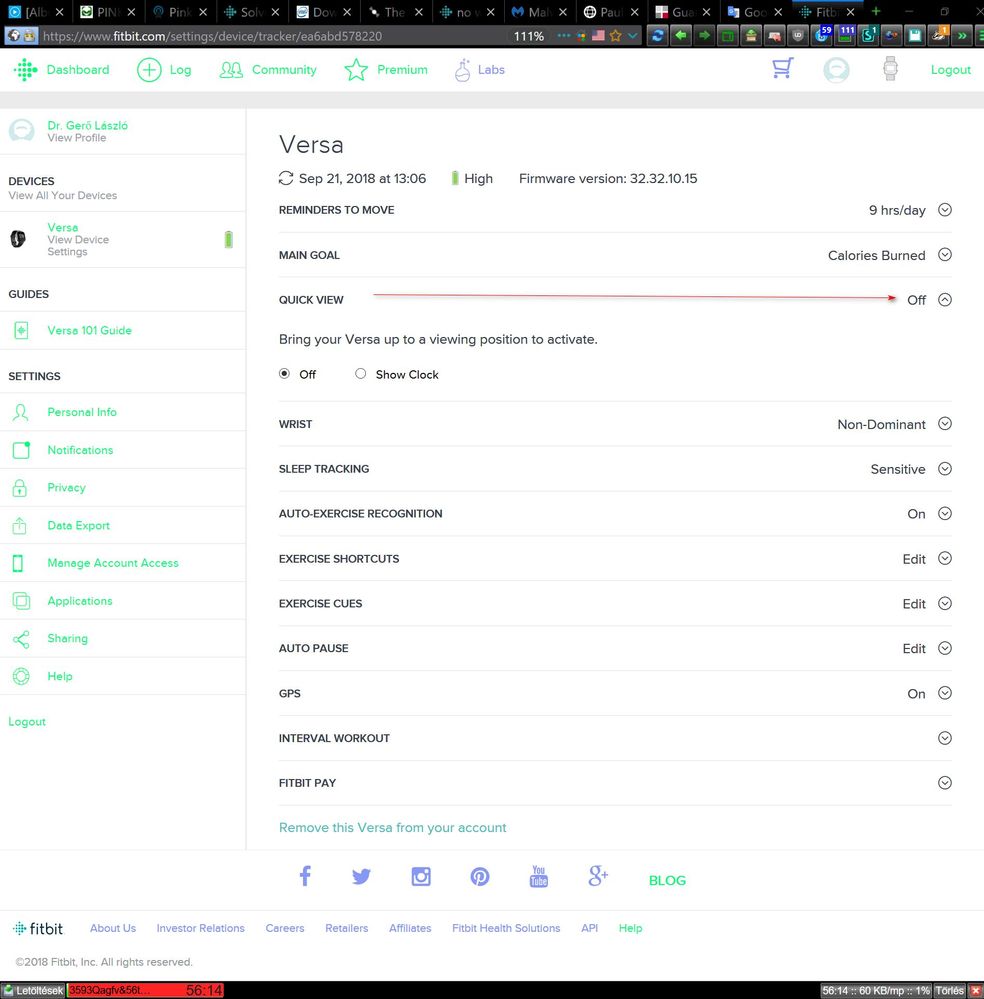
Task: Open Fitbit's Instagram page icon
Action: [x=421, y=877]
